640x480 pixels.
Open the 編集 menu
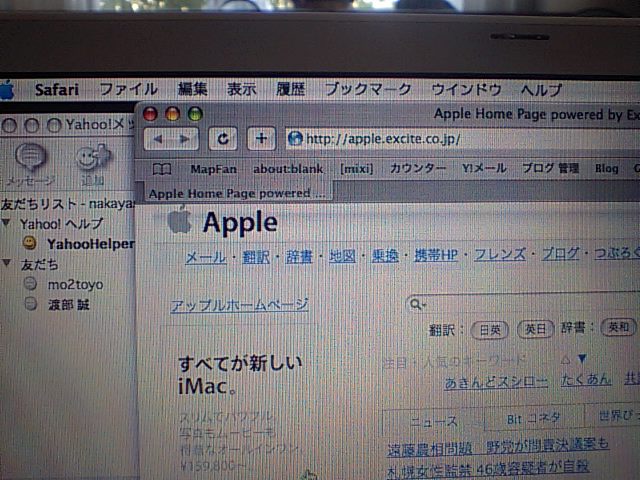tap(192, 89)
